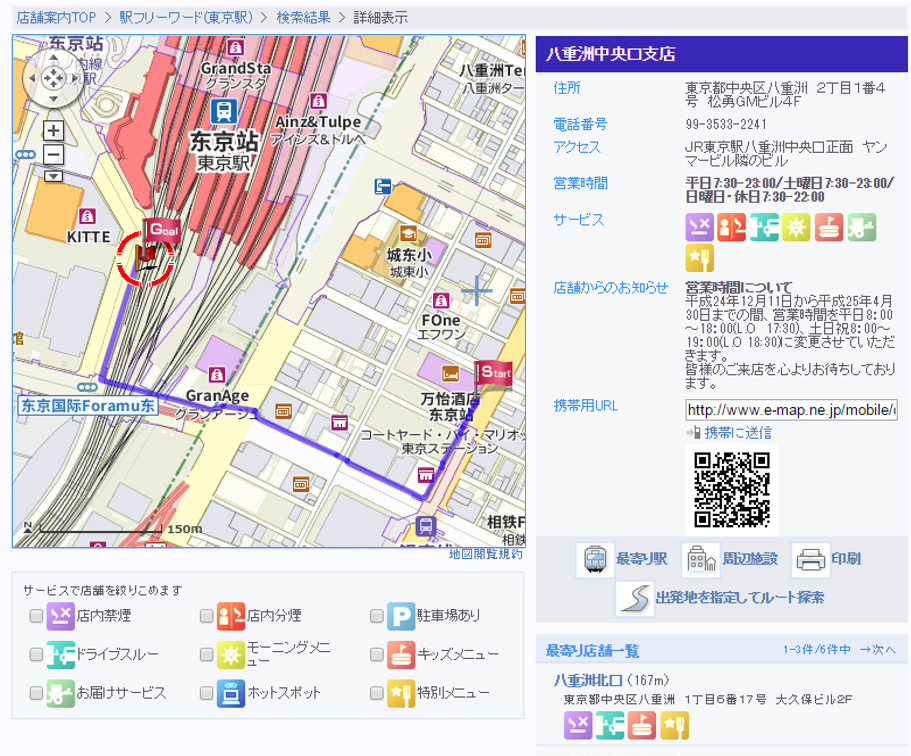
Task: Click the KITTE shopping icon on map
Action: point(87,217)
